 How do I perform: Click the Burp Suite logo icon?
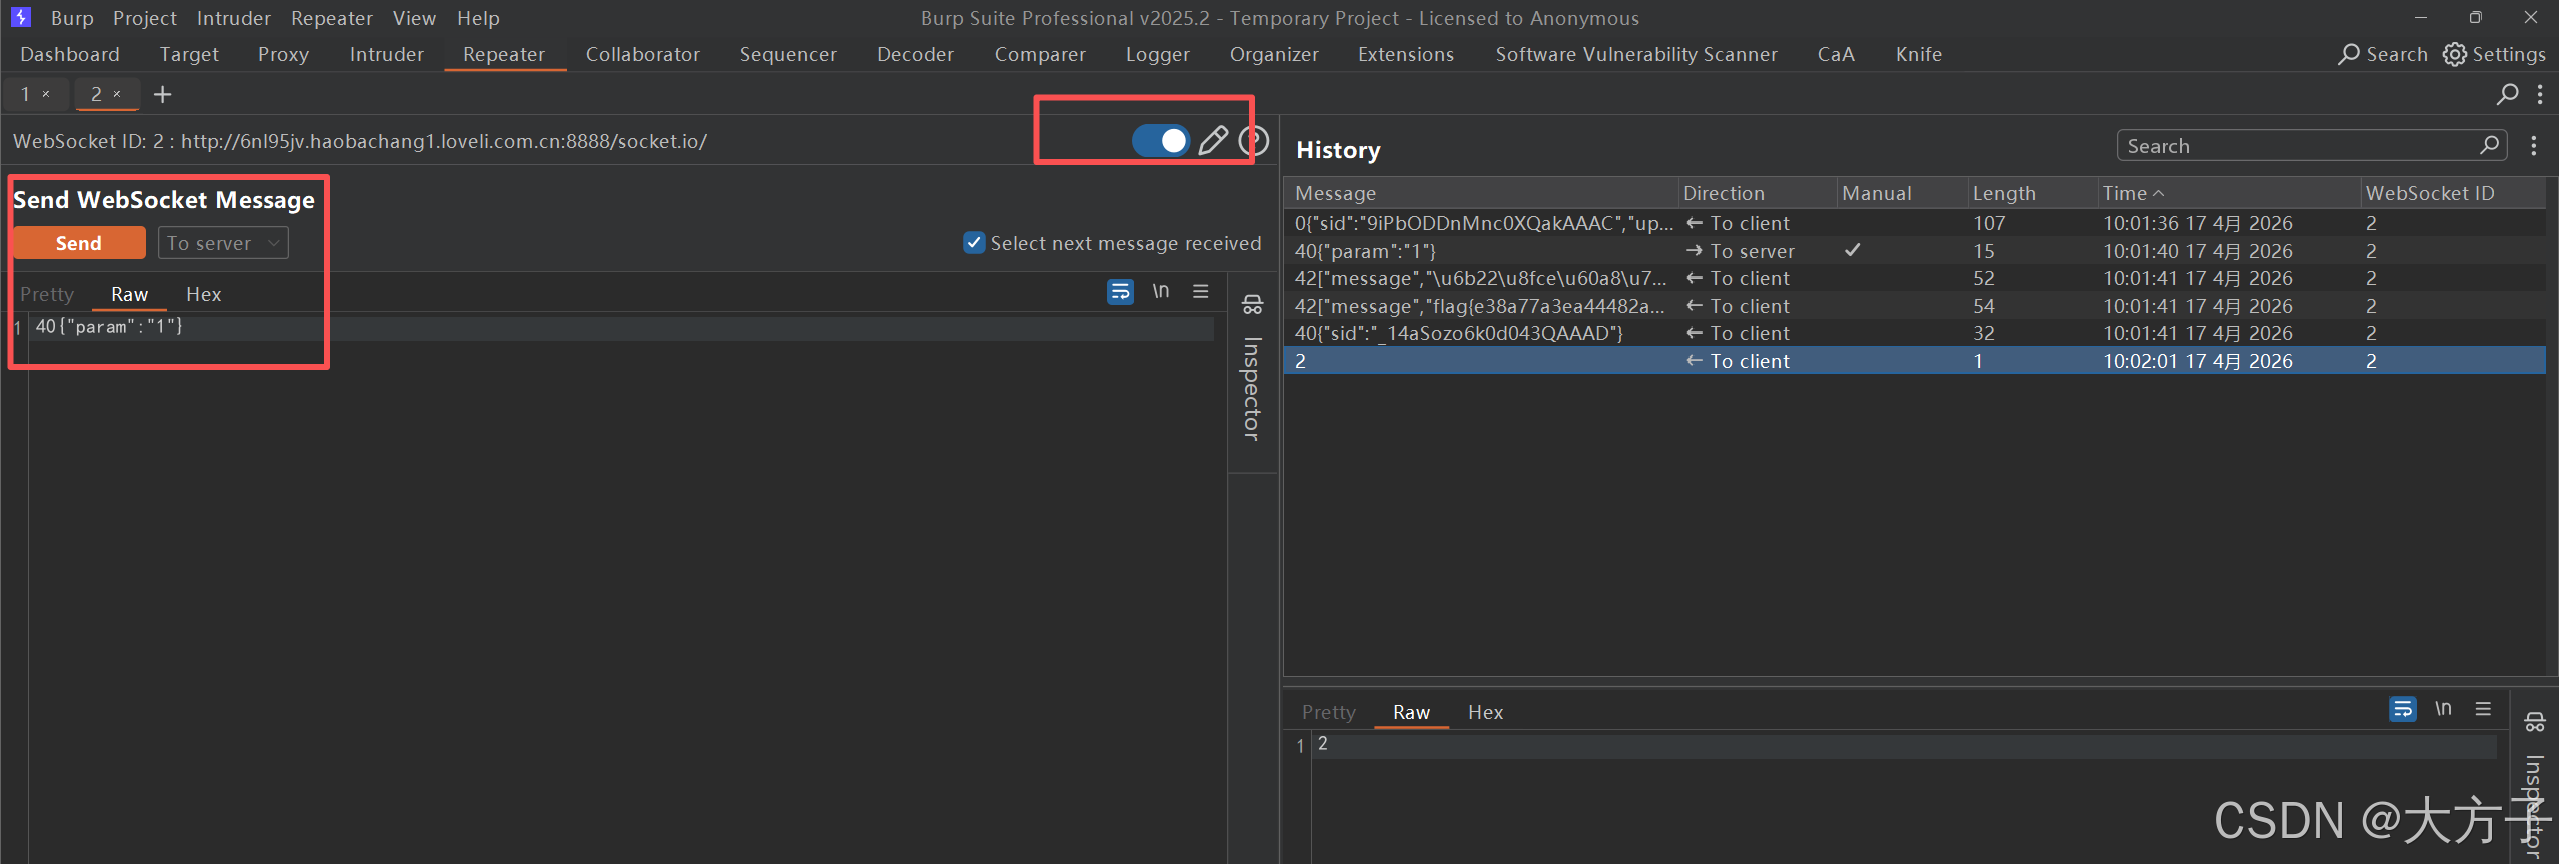point(21,17)
